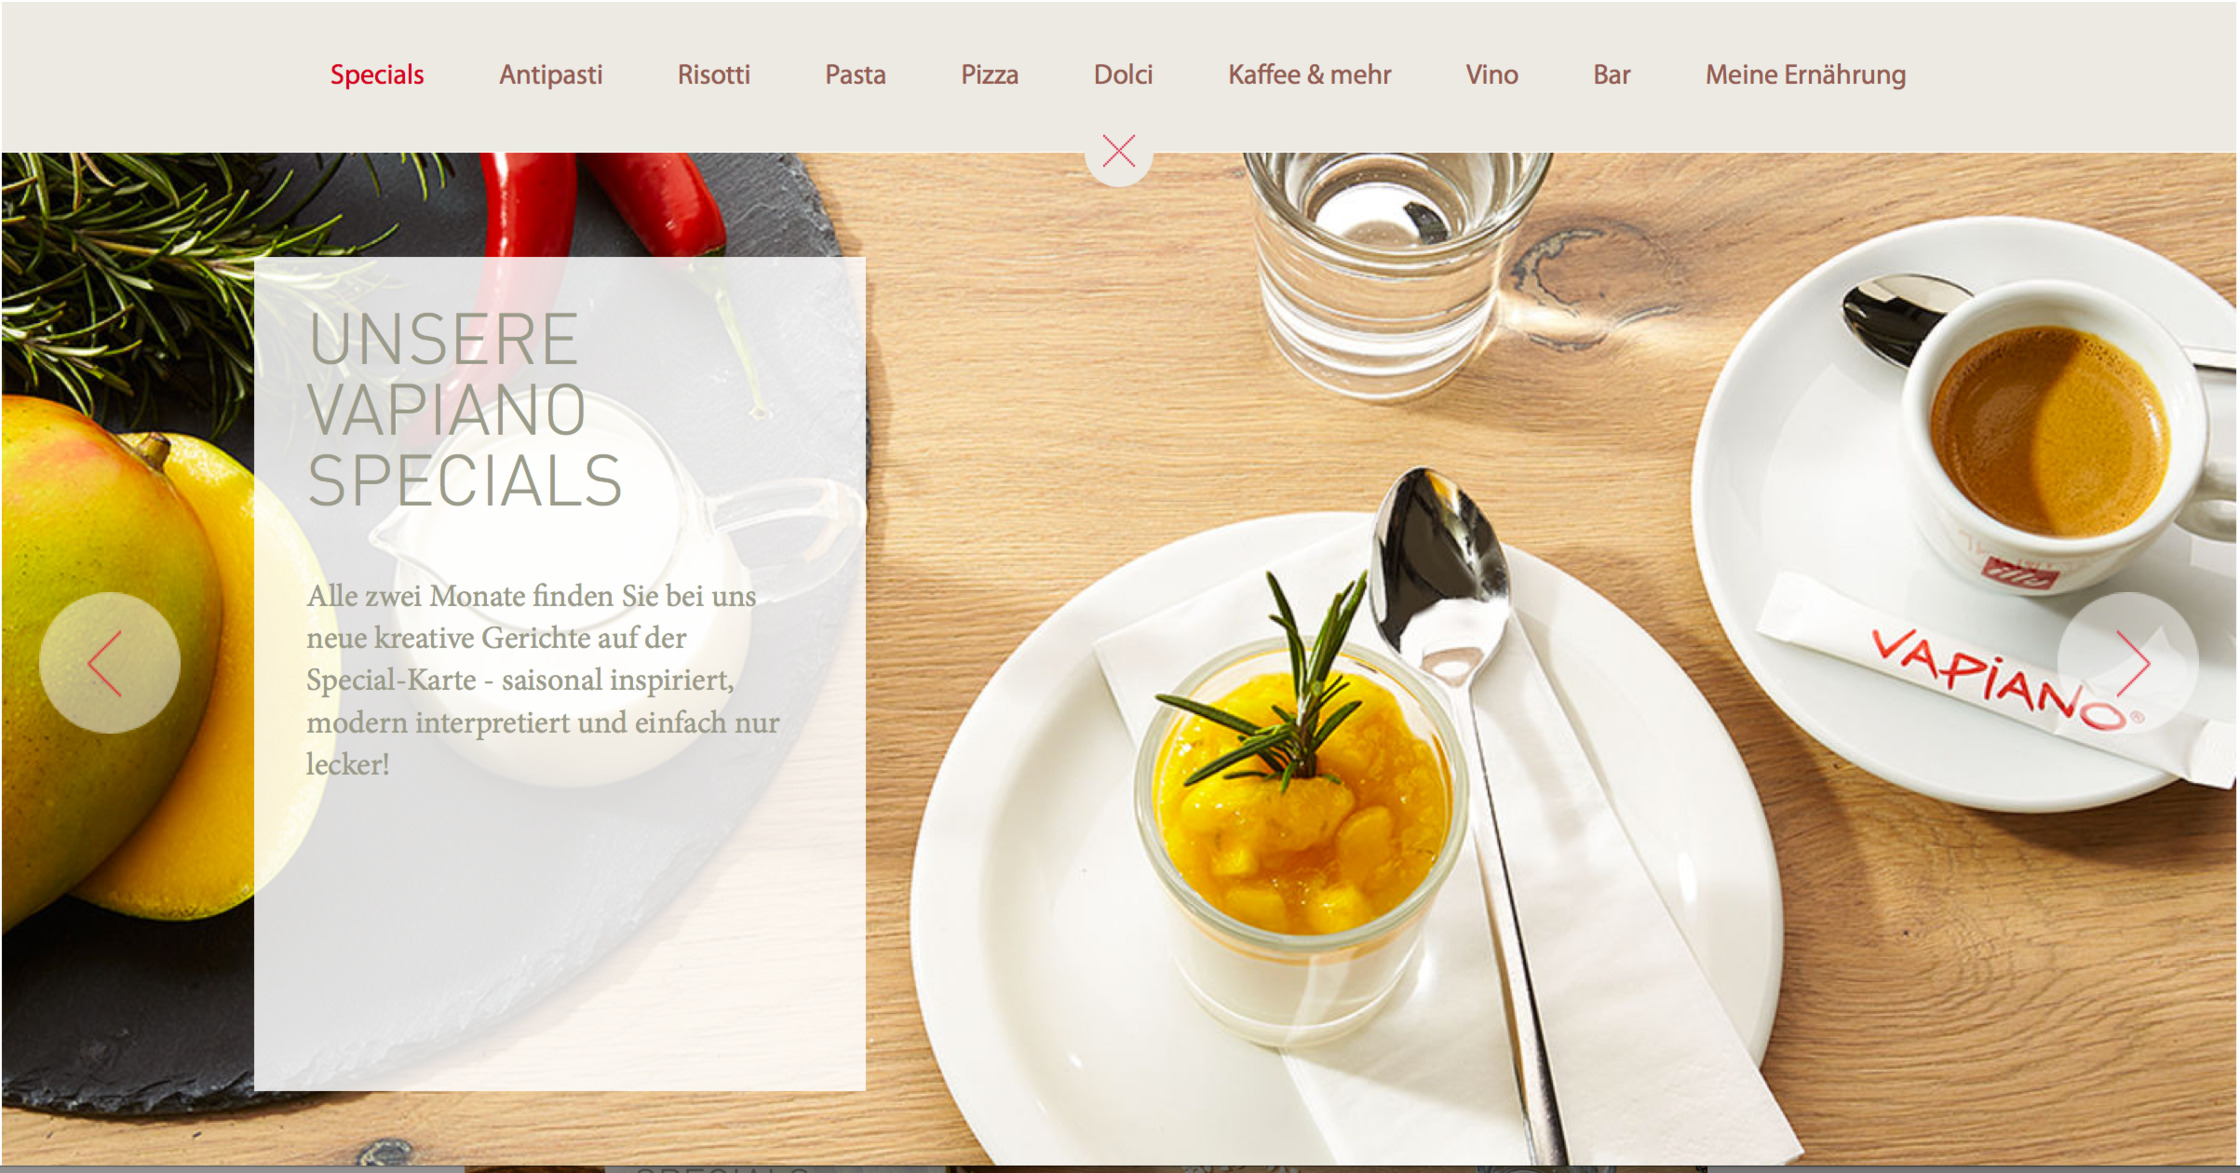Screen dimensions: 2240x1173
Task: Show the previous slide with left arrow
Action: tap(110, 662)
